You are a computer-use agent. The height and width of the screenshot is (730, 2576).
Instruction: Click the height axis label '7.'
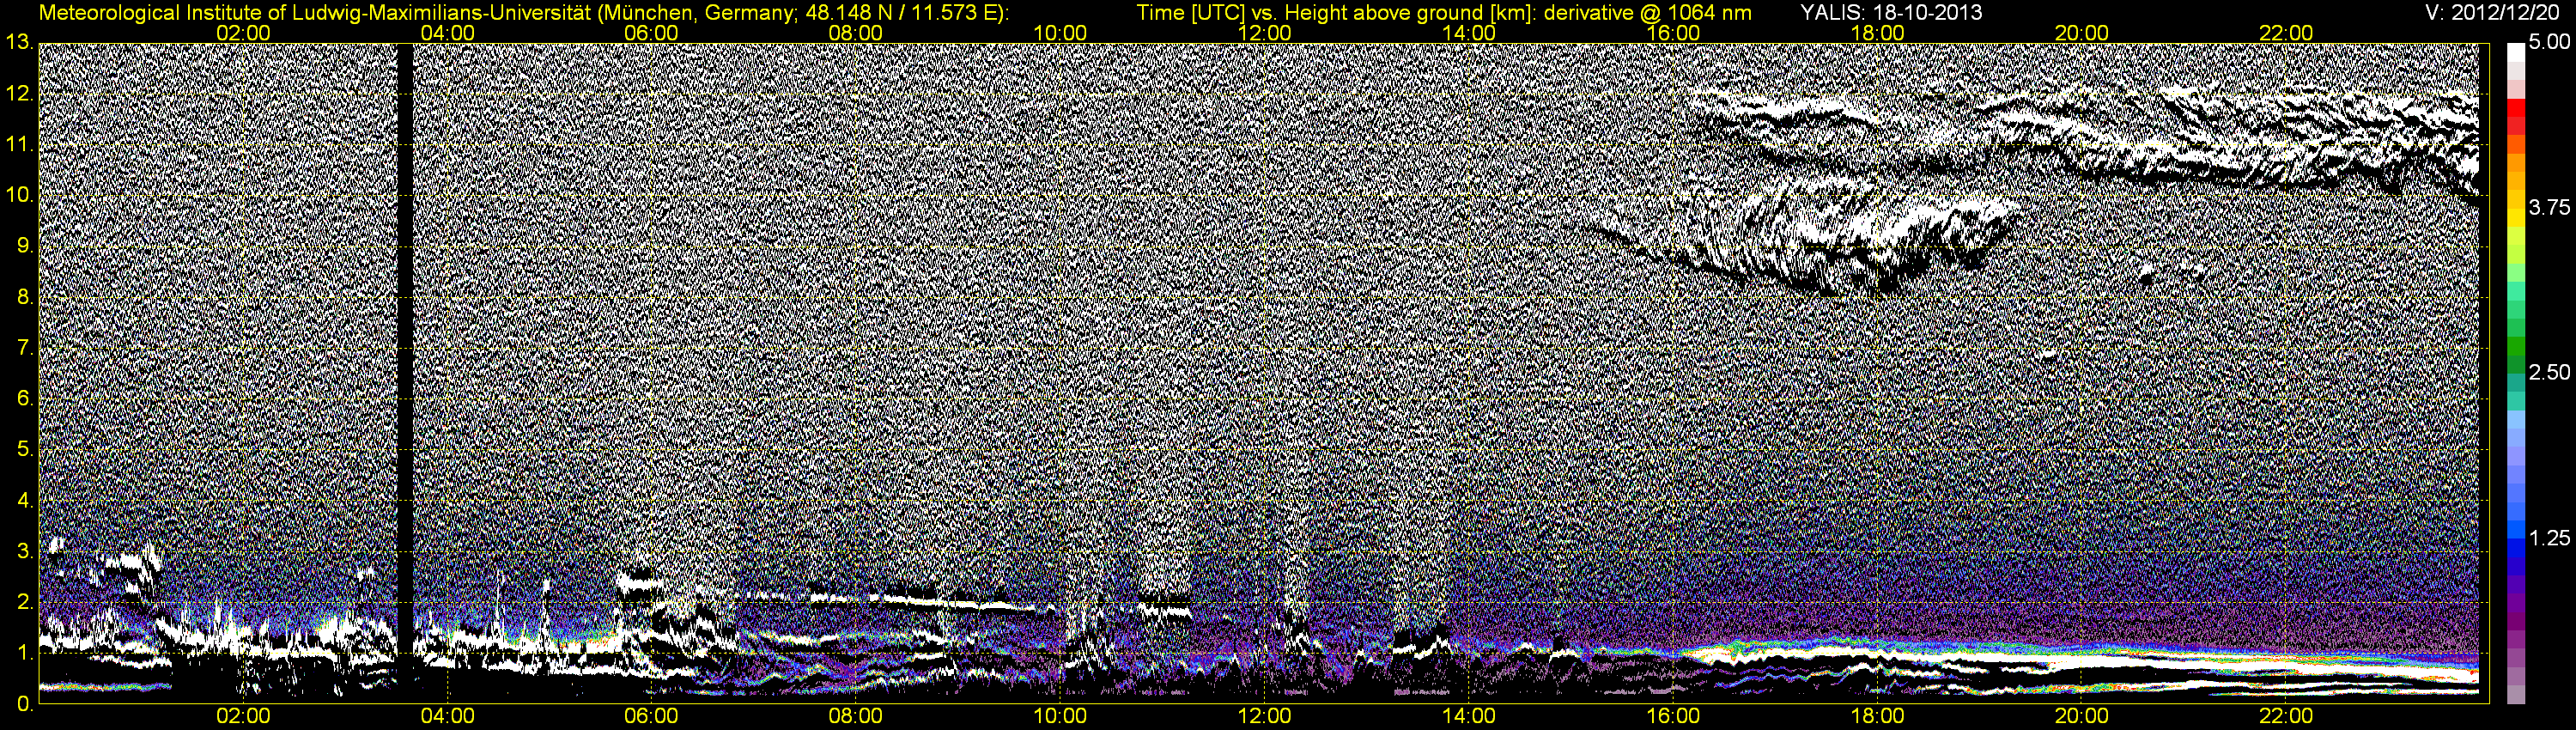click(24, 348)
